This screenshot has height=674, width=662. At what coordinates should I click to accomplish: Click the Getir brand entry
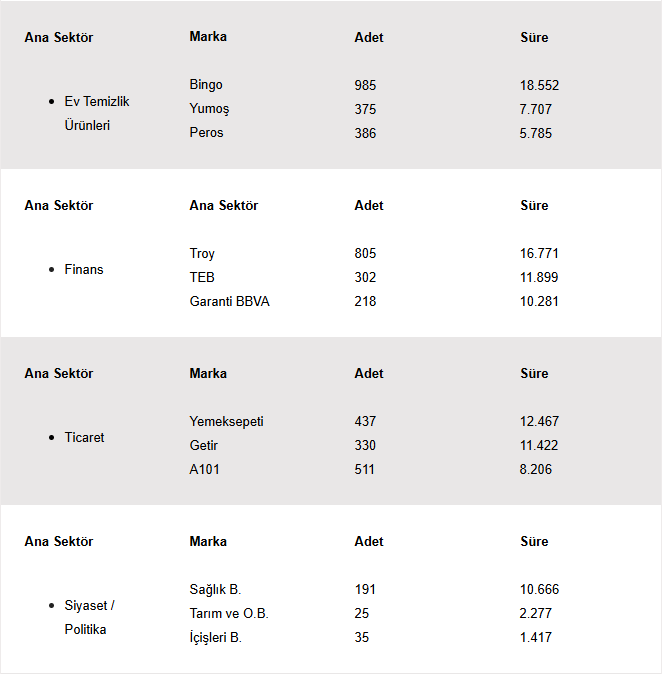pos(203,445)
